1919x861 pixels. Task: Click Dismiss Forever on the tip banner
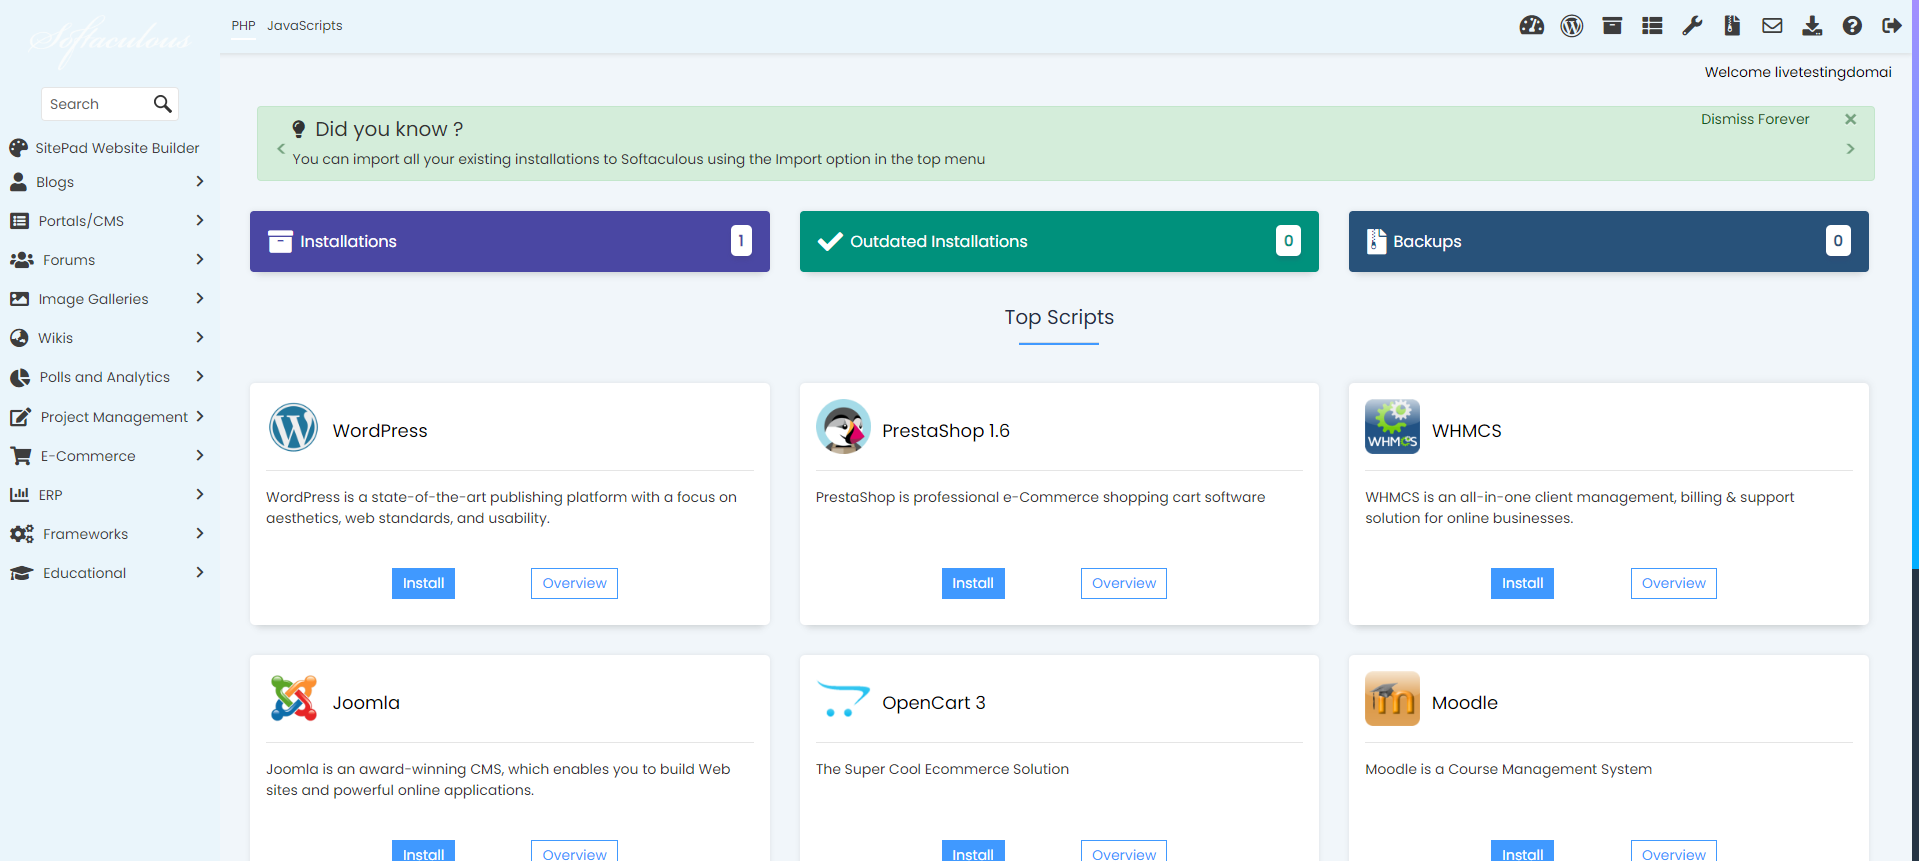(x=1754, y=119)
